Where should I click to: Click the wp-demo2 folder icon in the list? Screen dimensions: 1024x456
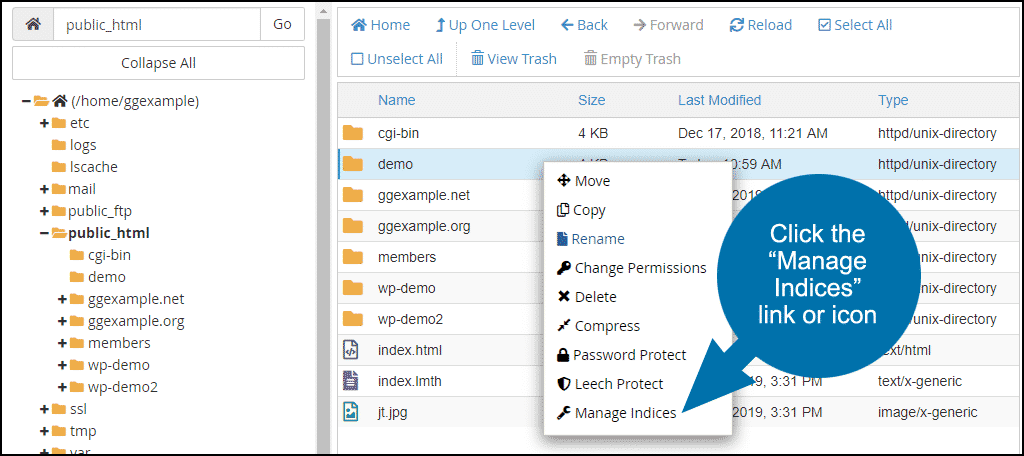[353, 319]
